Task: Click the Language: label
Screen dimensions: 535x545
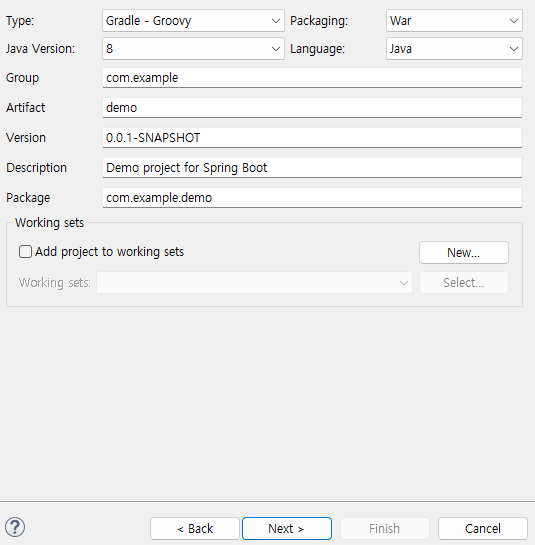Action: click(x=317, y=49)
